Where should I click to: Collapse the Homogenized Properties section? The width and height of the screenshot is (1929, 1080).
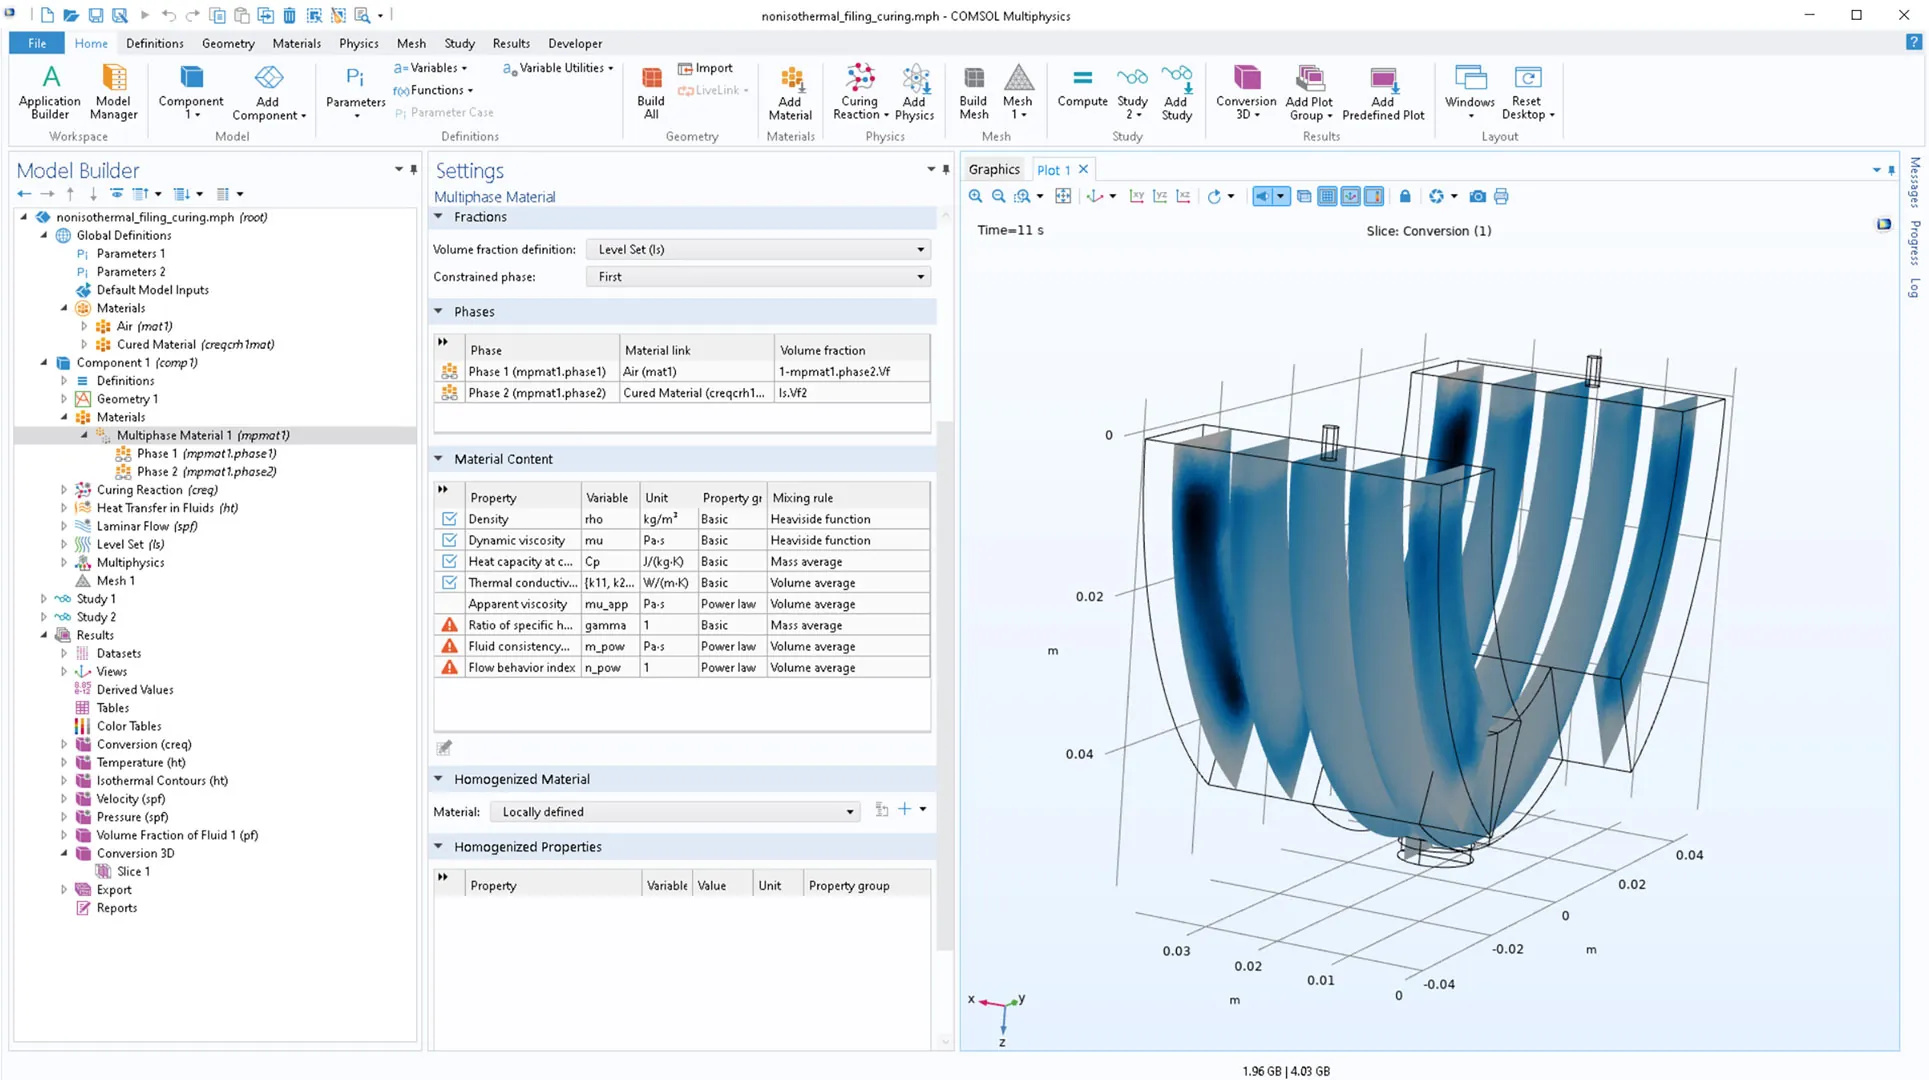click(438, 846)
